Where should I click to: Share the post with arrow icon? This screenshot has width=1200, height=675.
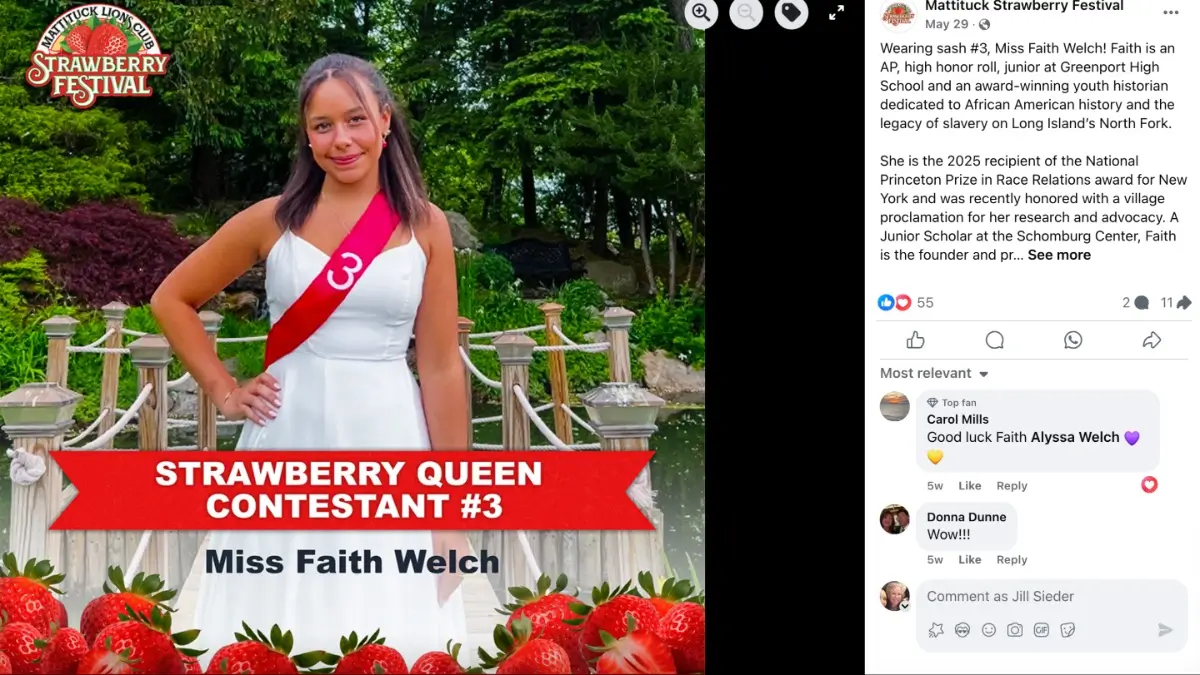pos(1151,340)
